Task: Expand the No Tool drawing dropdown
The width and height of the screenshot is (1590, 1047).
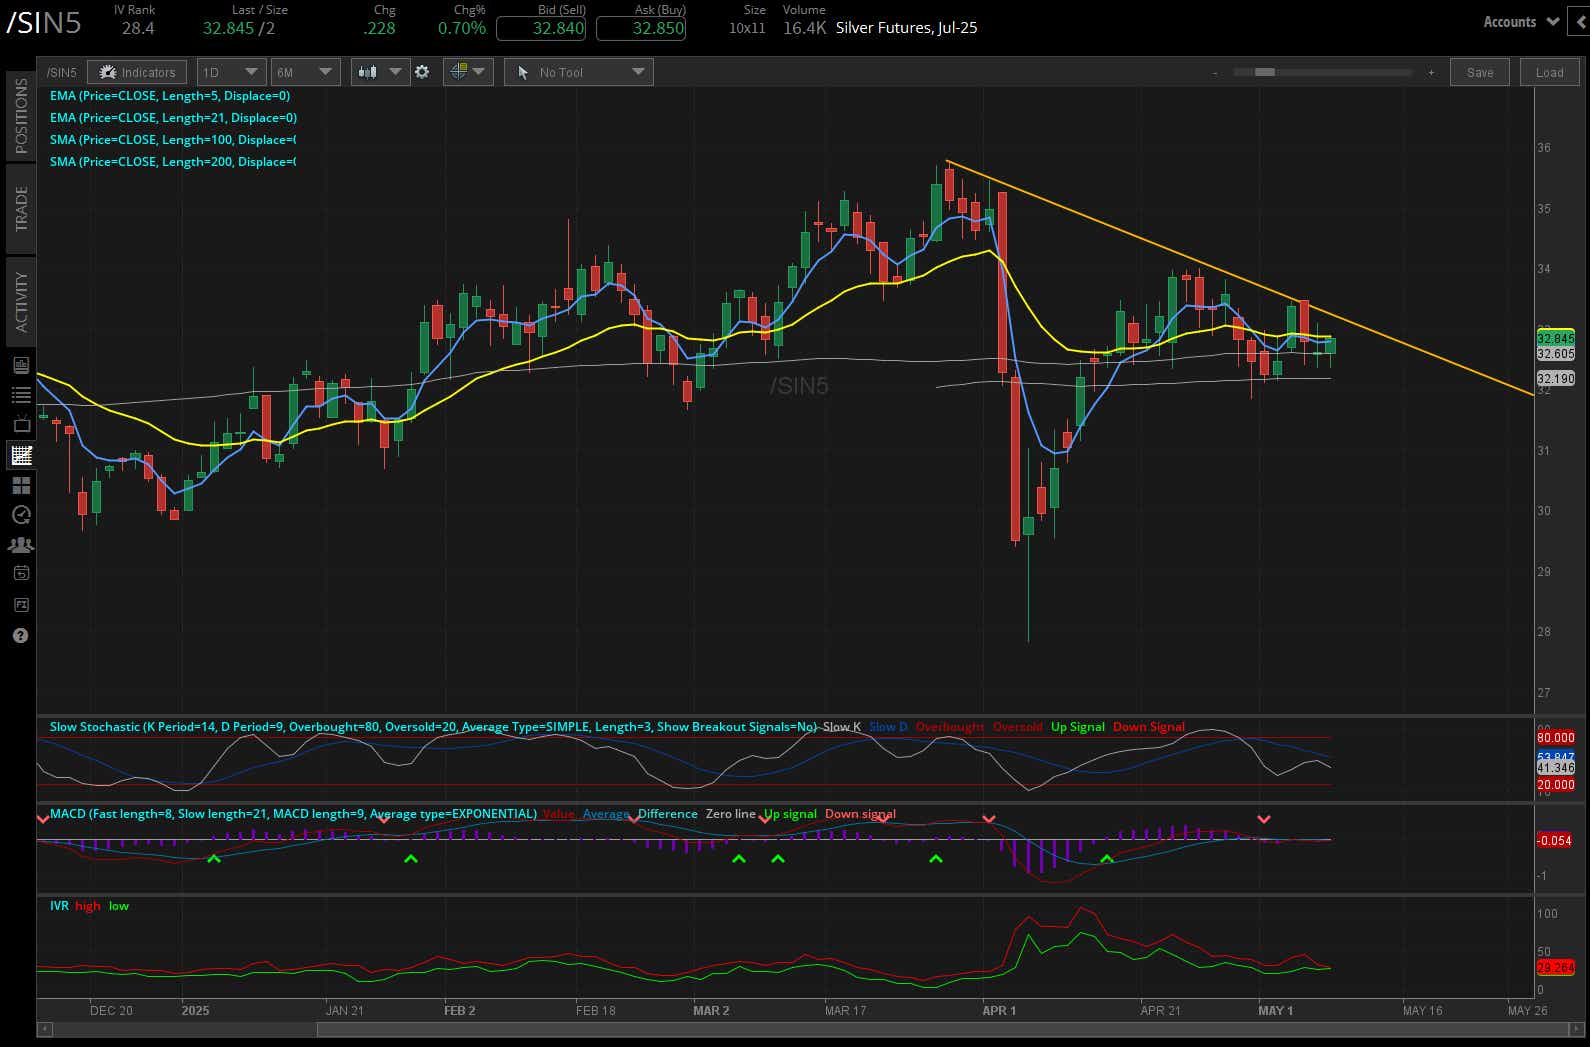Action: pos(578,72)
